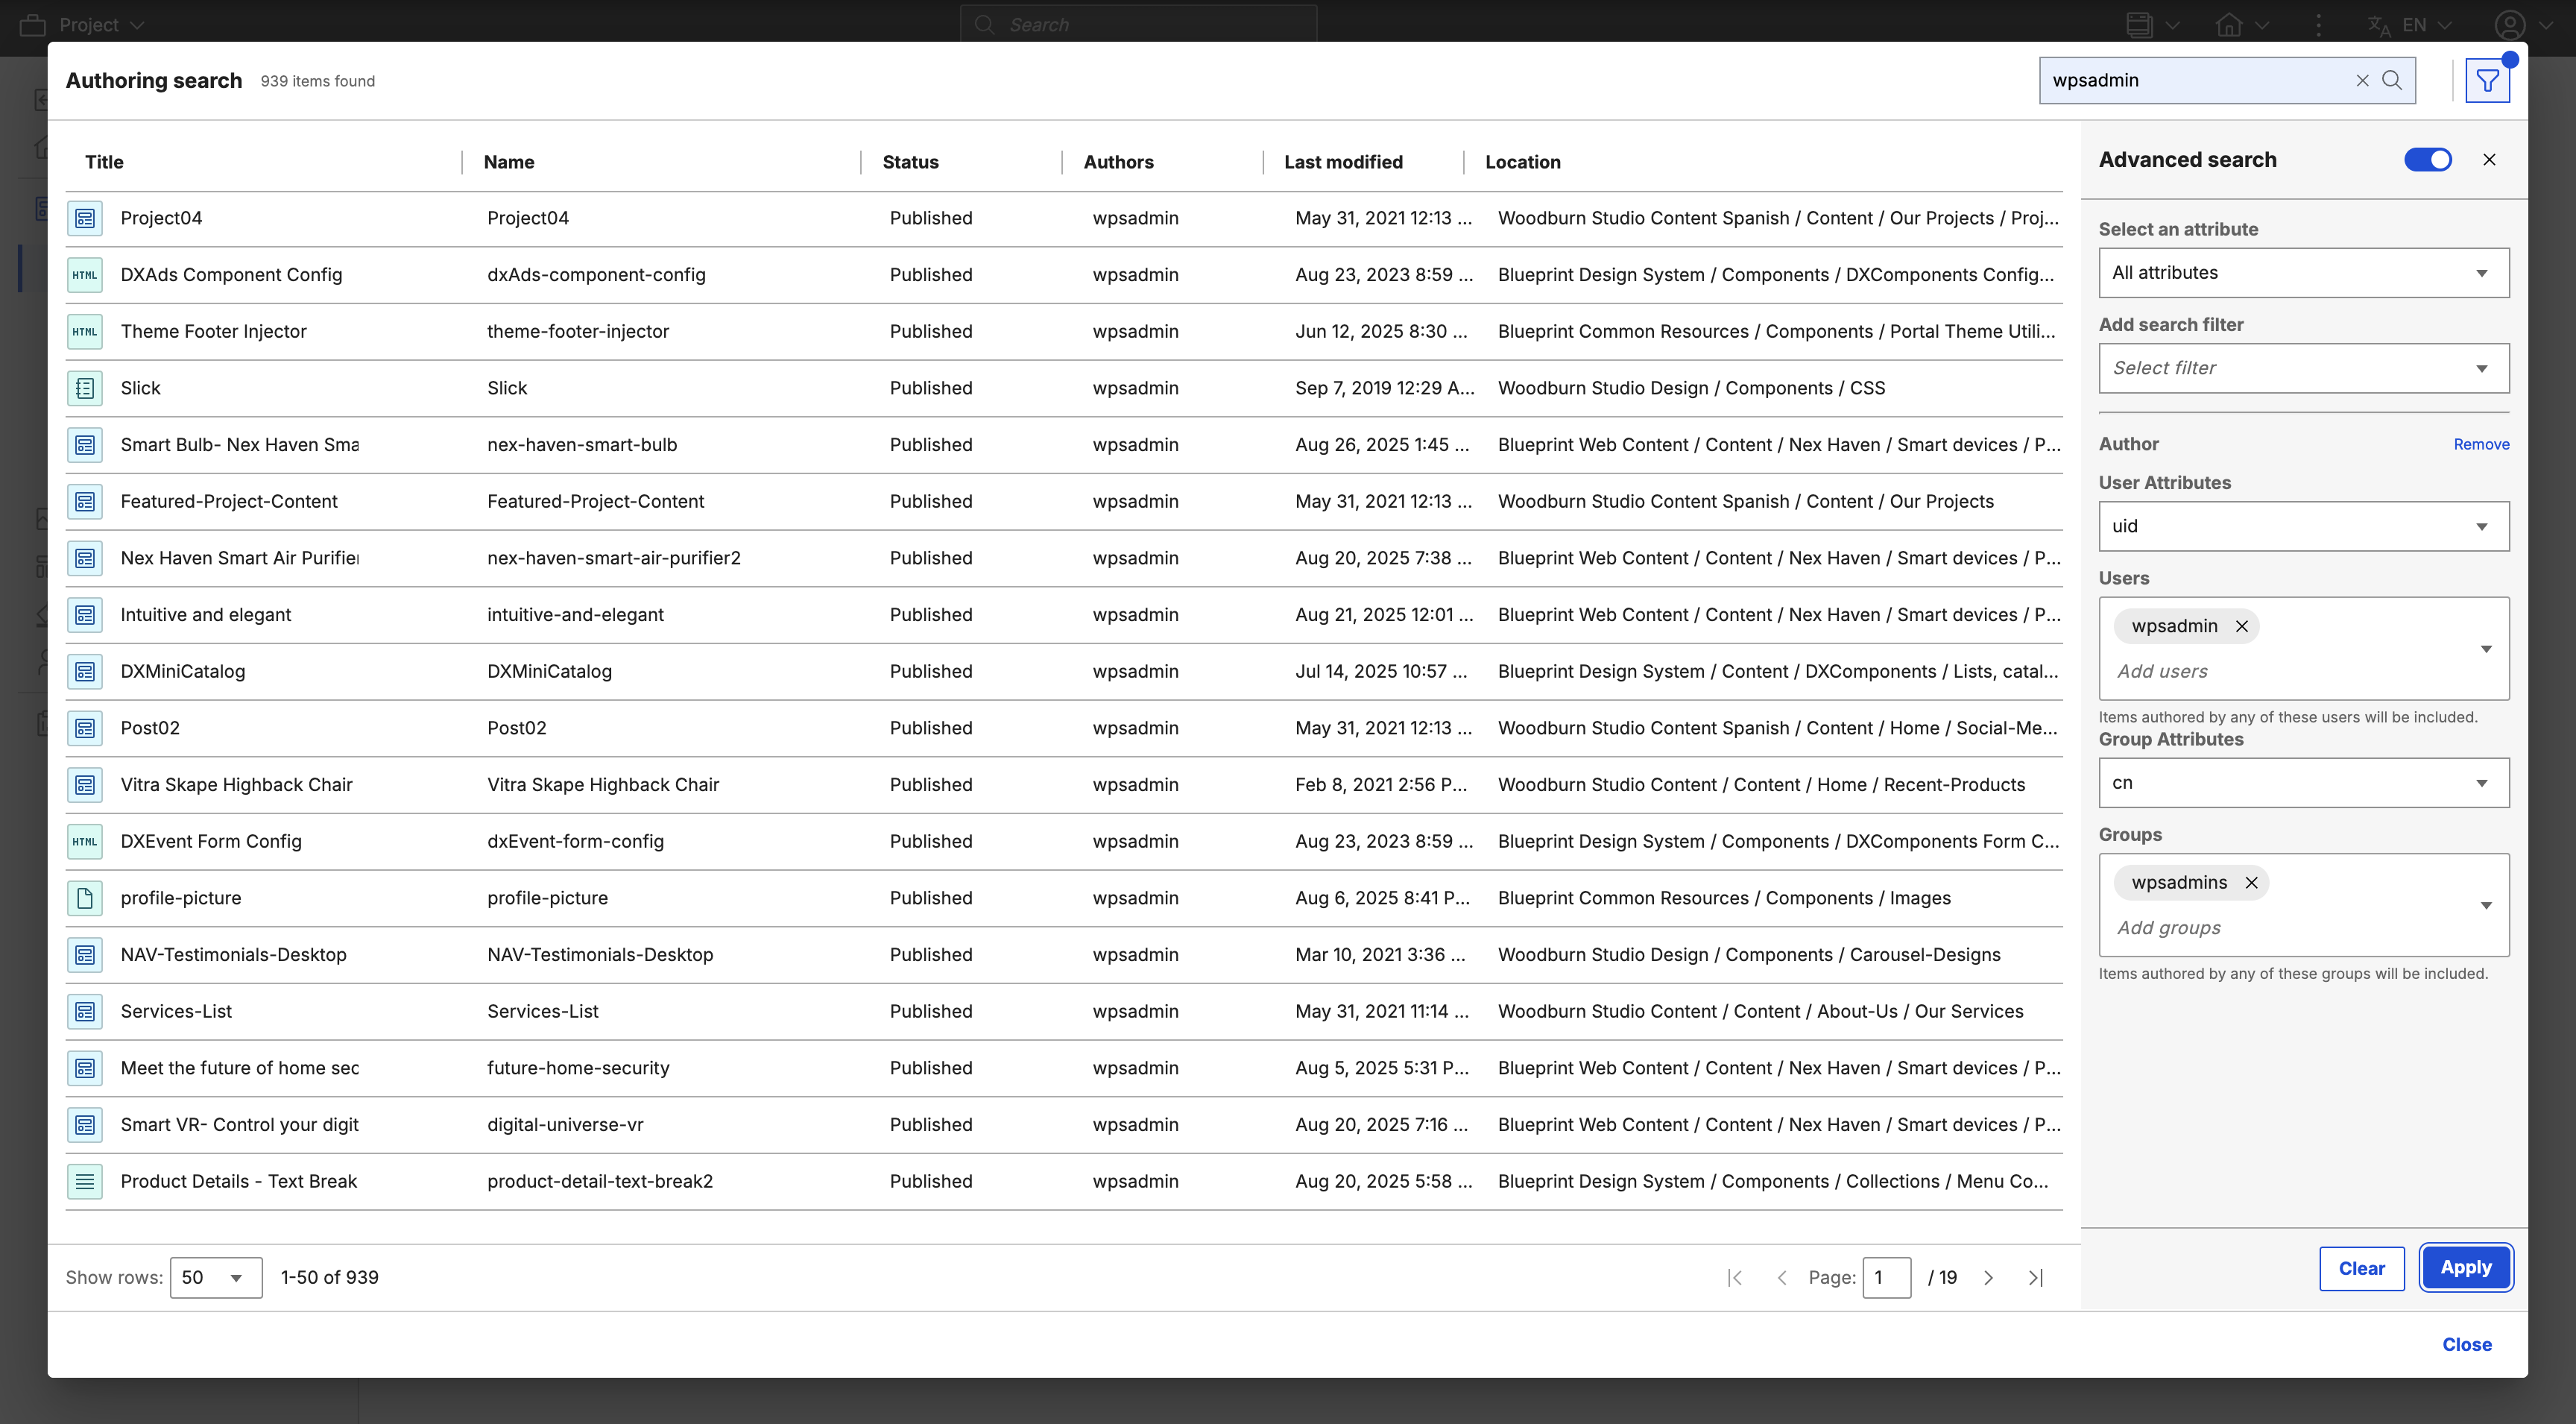Click the Remove link beside Author
This screenshot has width=2576, height=1424.
point(2480,444)
